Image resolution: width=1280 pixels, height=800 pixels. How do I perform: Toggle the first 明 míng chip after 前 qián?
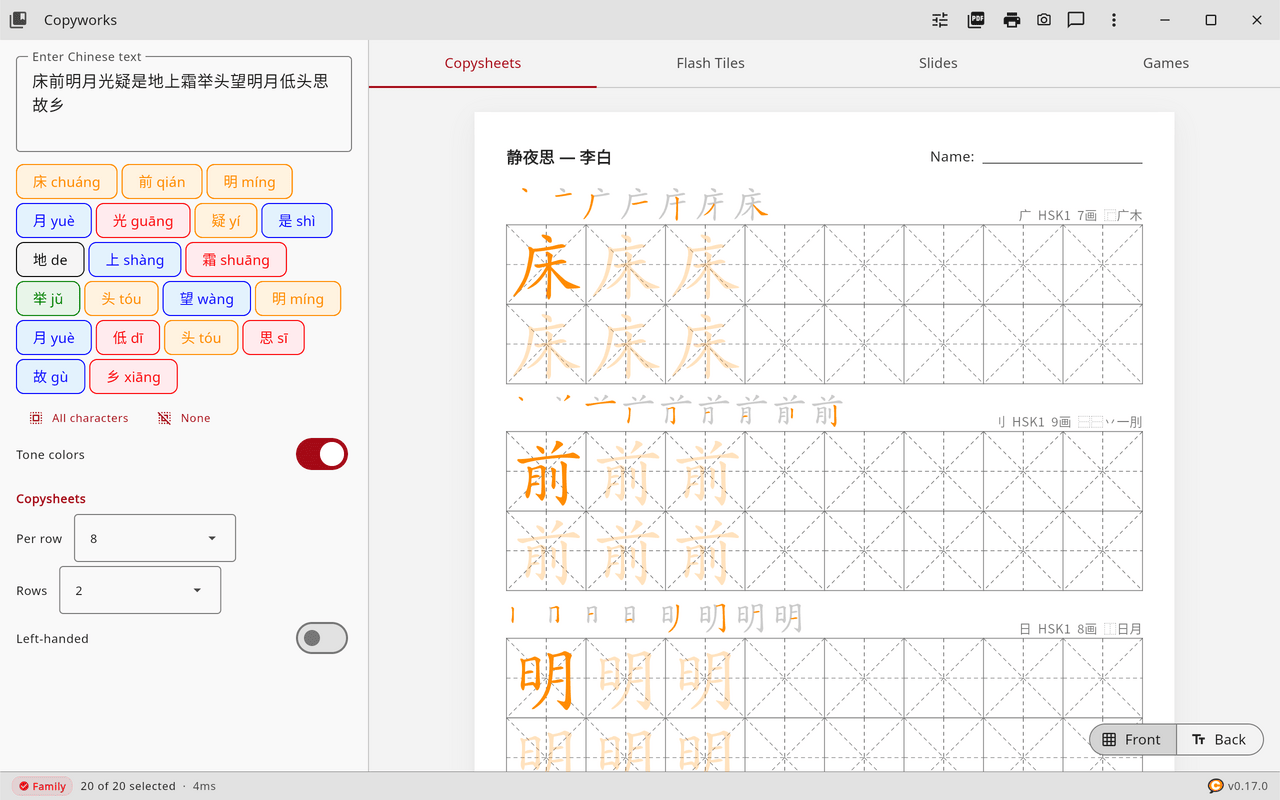point(250,182)
